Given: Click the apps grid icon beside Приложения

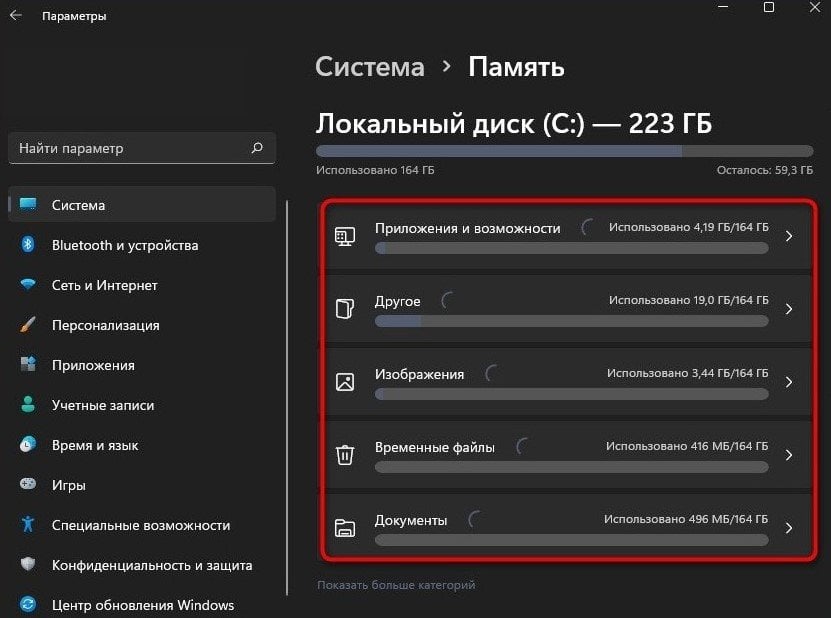Looking at the screenshot, I should point(28,364).
